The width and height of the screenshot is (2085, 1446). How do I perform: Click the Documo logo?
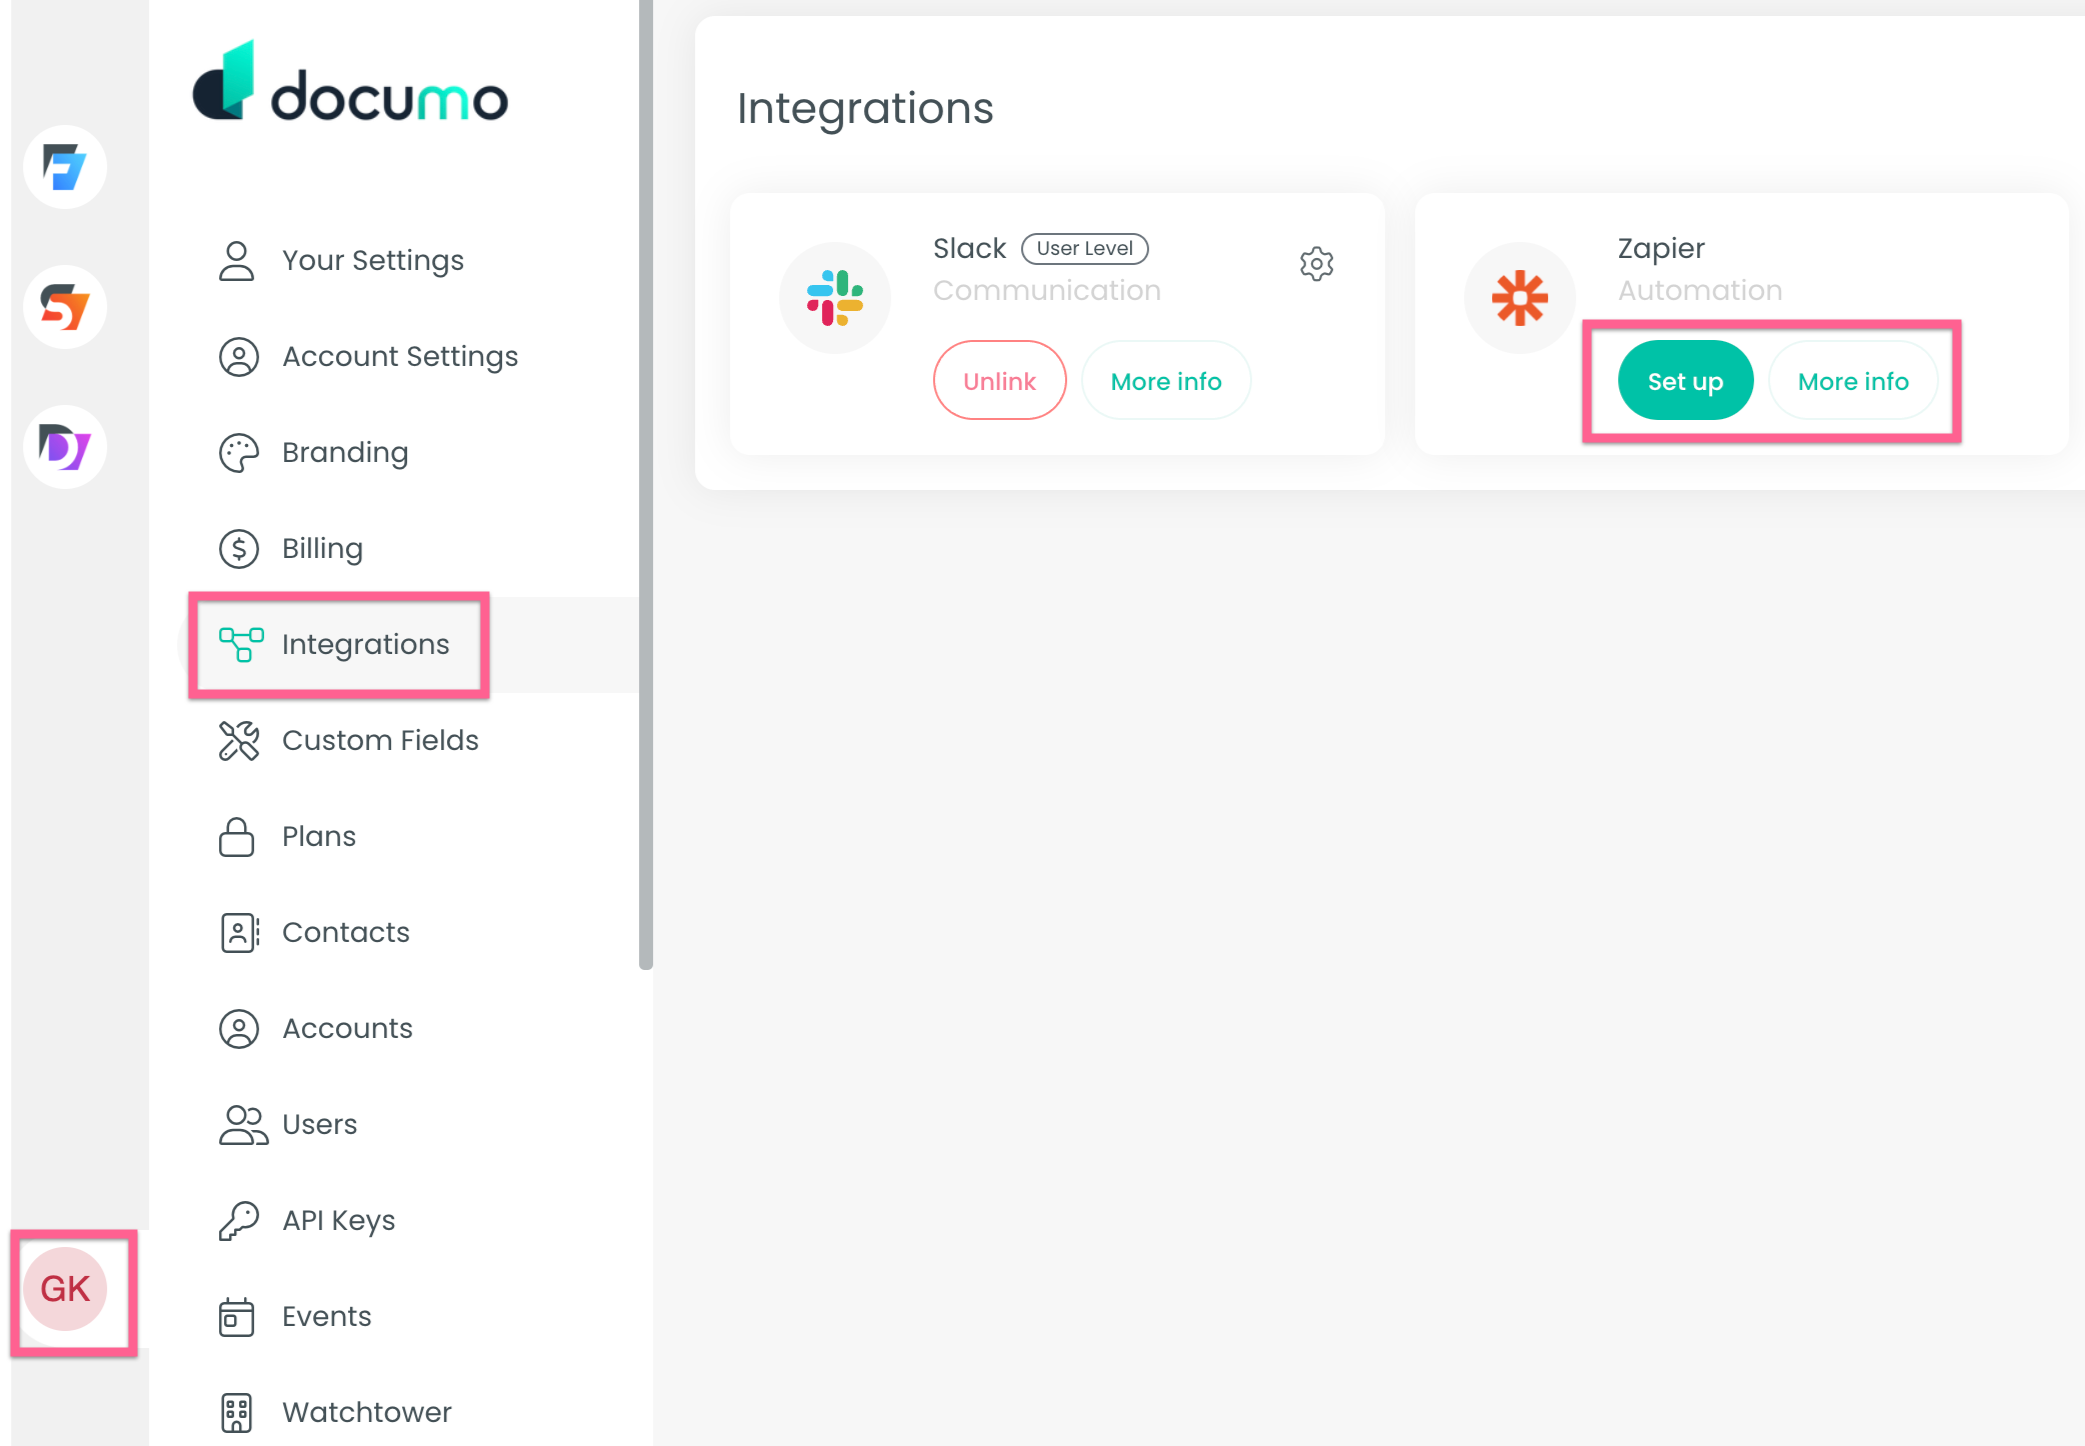350,83
